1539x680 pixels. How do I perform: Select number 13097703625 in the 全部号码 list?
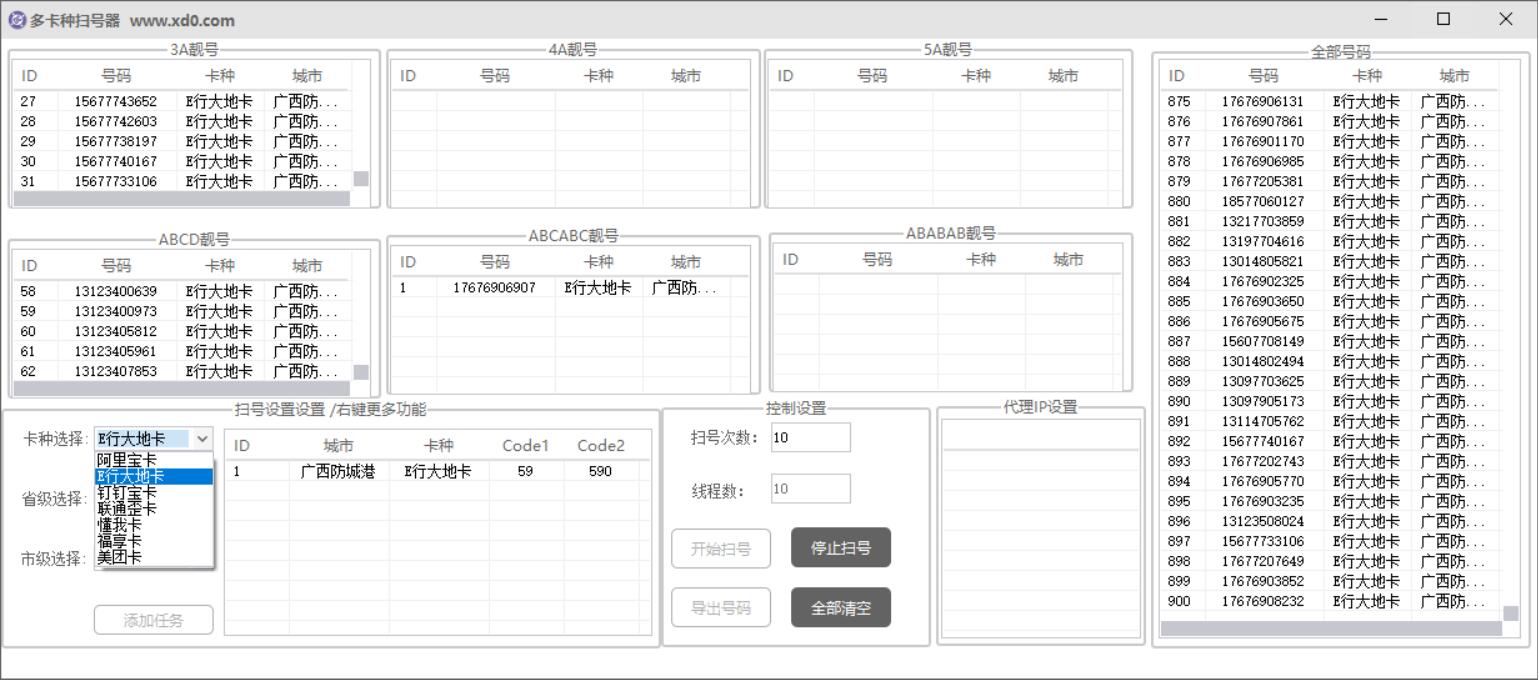[1263, 381]
